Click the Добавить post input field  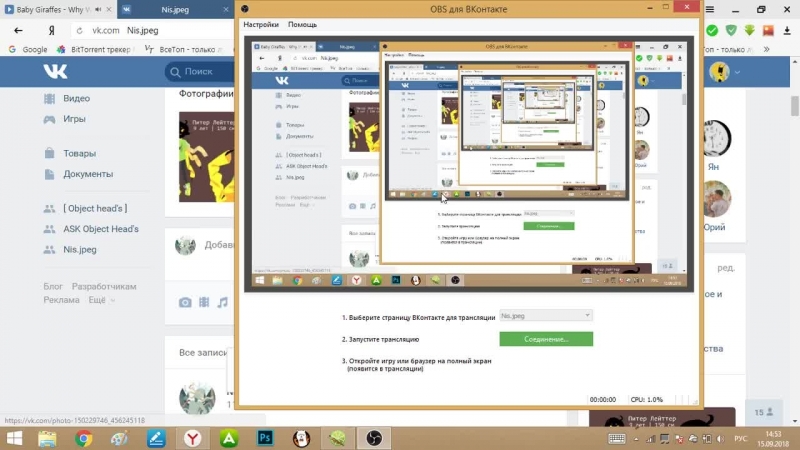pos(219,245)
